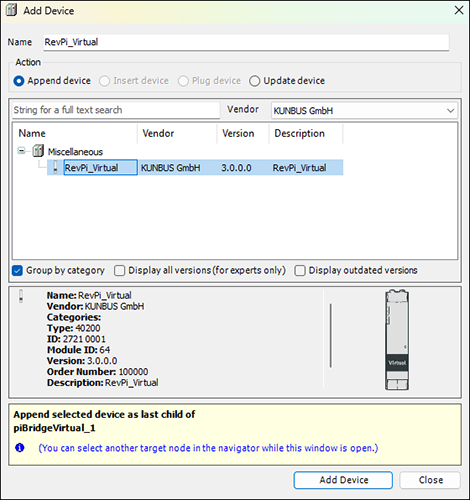This screenshot has width=470, height=500.
Task: Click the Vendor column header
Action: (x=177, y=133)
